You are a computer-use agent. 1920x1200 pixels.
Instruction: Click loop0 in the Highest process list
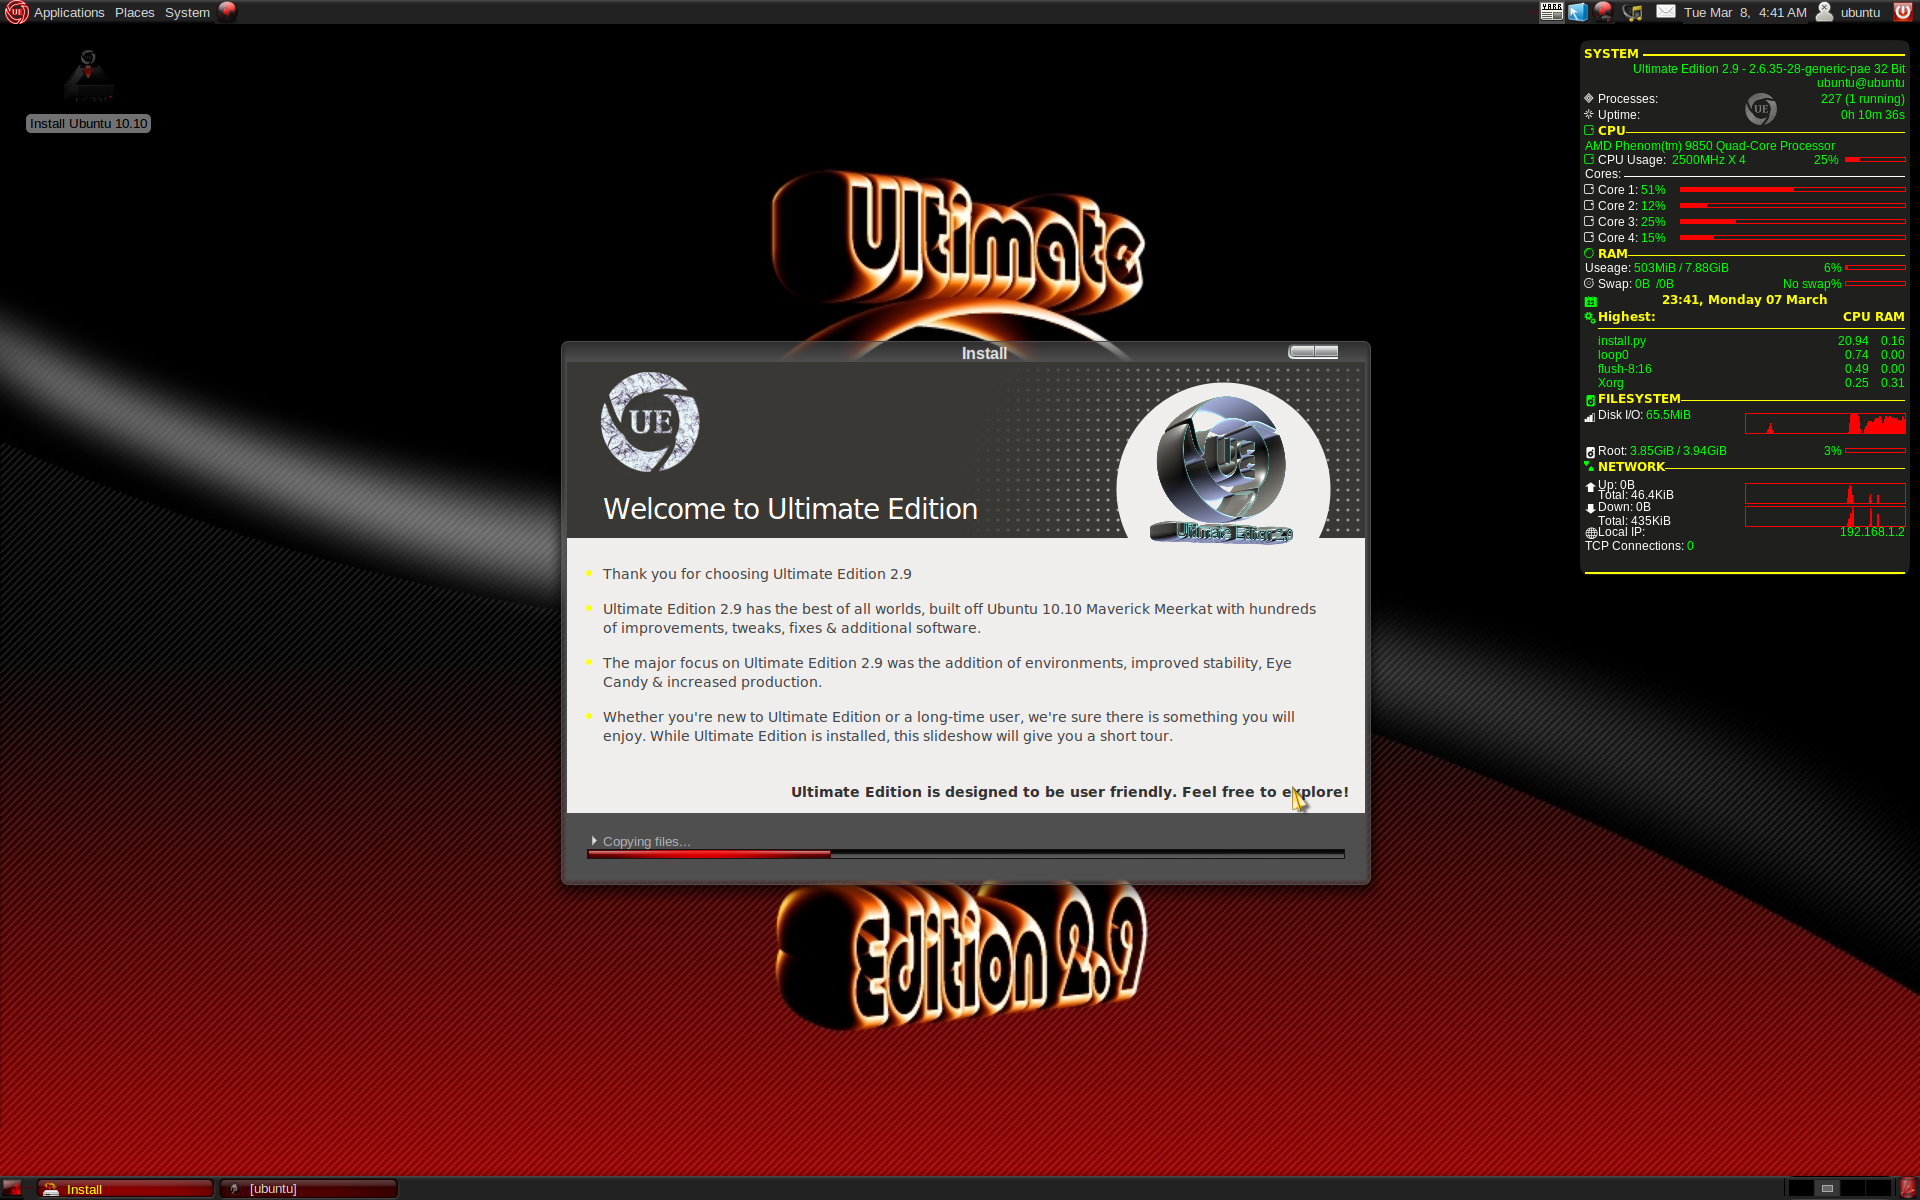[x=1613, y=355]
